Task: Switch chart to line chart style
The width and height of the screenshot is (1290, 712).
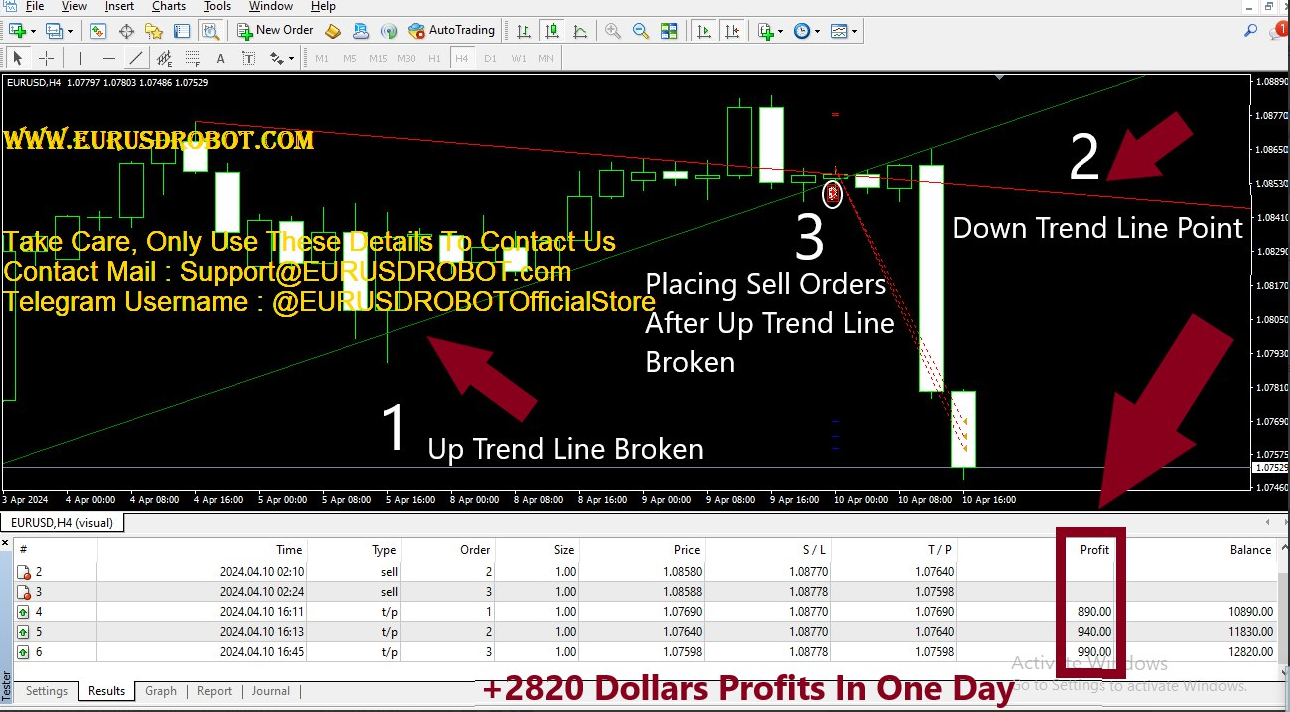Action: pyautogui.click(x=580, y=31)
